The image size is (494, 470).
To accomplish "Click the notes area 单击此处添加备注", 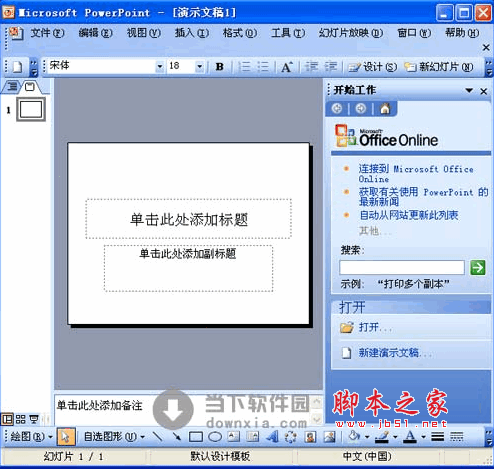I will tap(183, 409).
